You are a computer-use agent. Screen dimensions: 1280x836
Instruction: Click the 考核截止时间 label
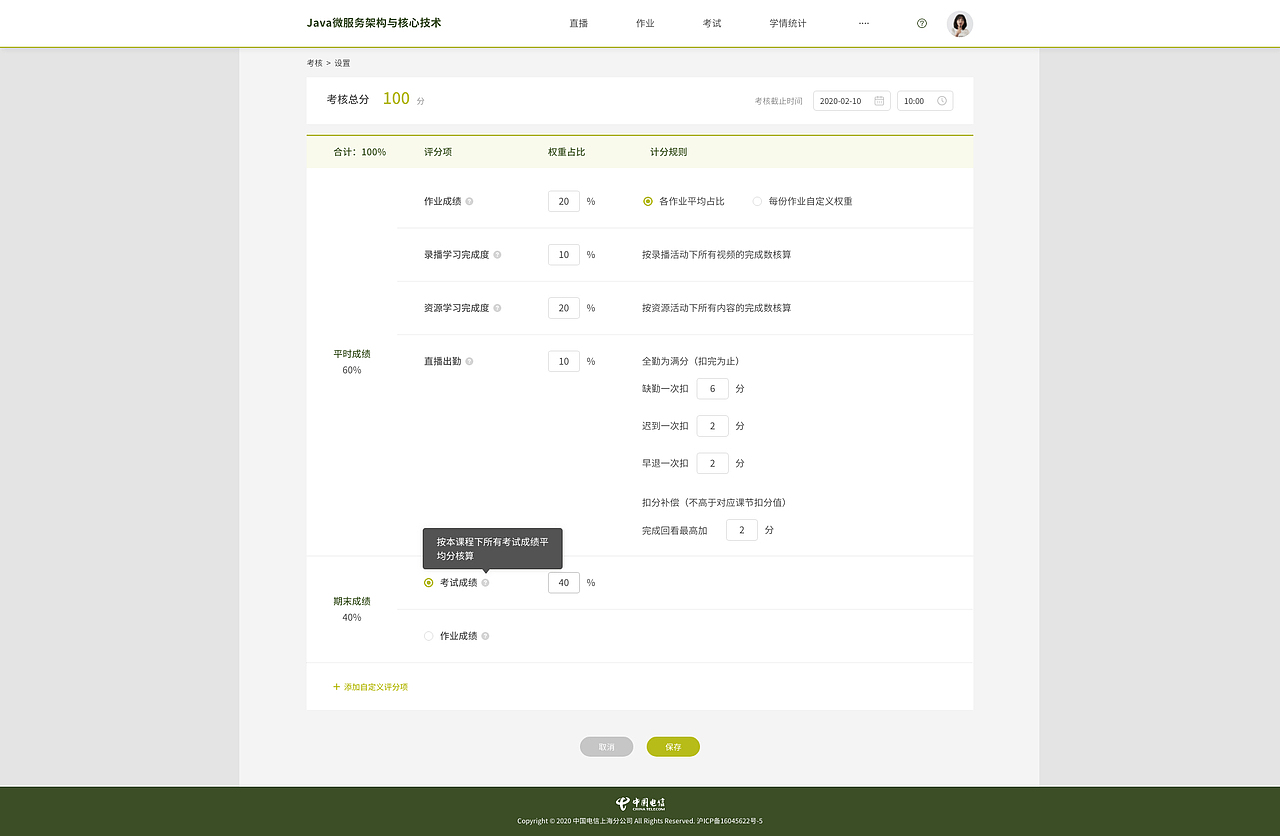(778, 101)
